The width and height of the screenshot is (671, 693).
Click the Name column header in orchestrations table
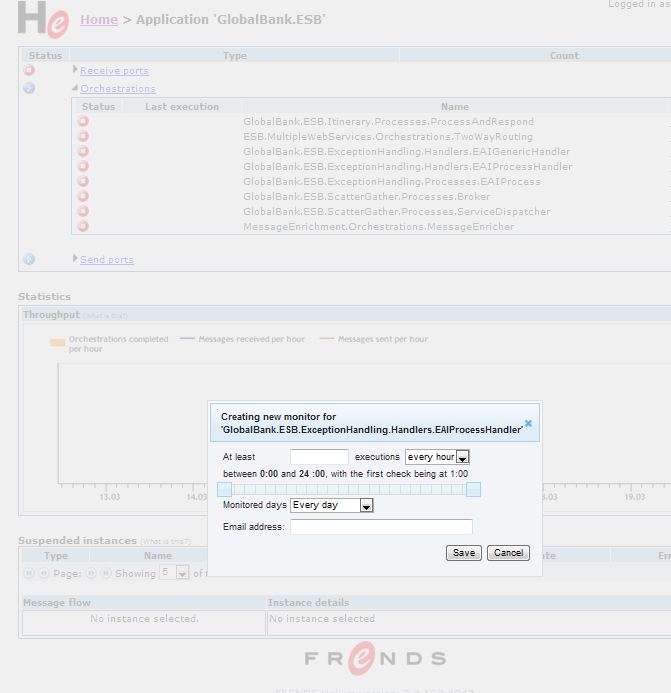pyautogui.click(x=455, y=107)
